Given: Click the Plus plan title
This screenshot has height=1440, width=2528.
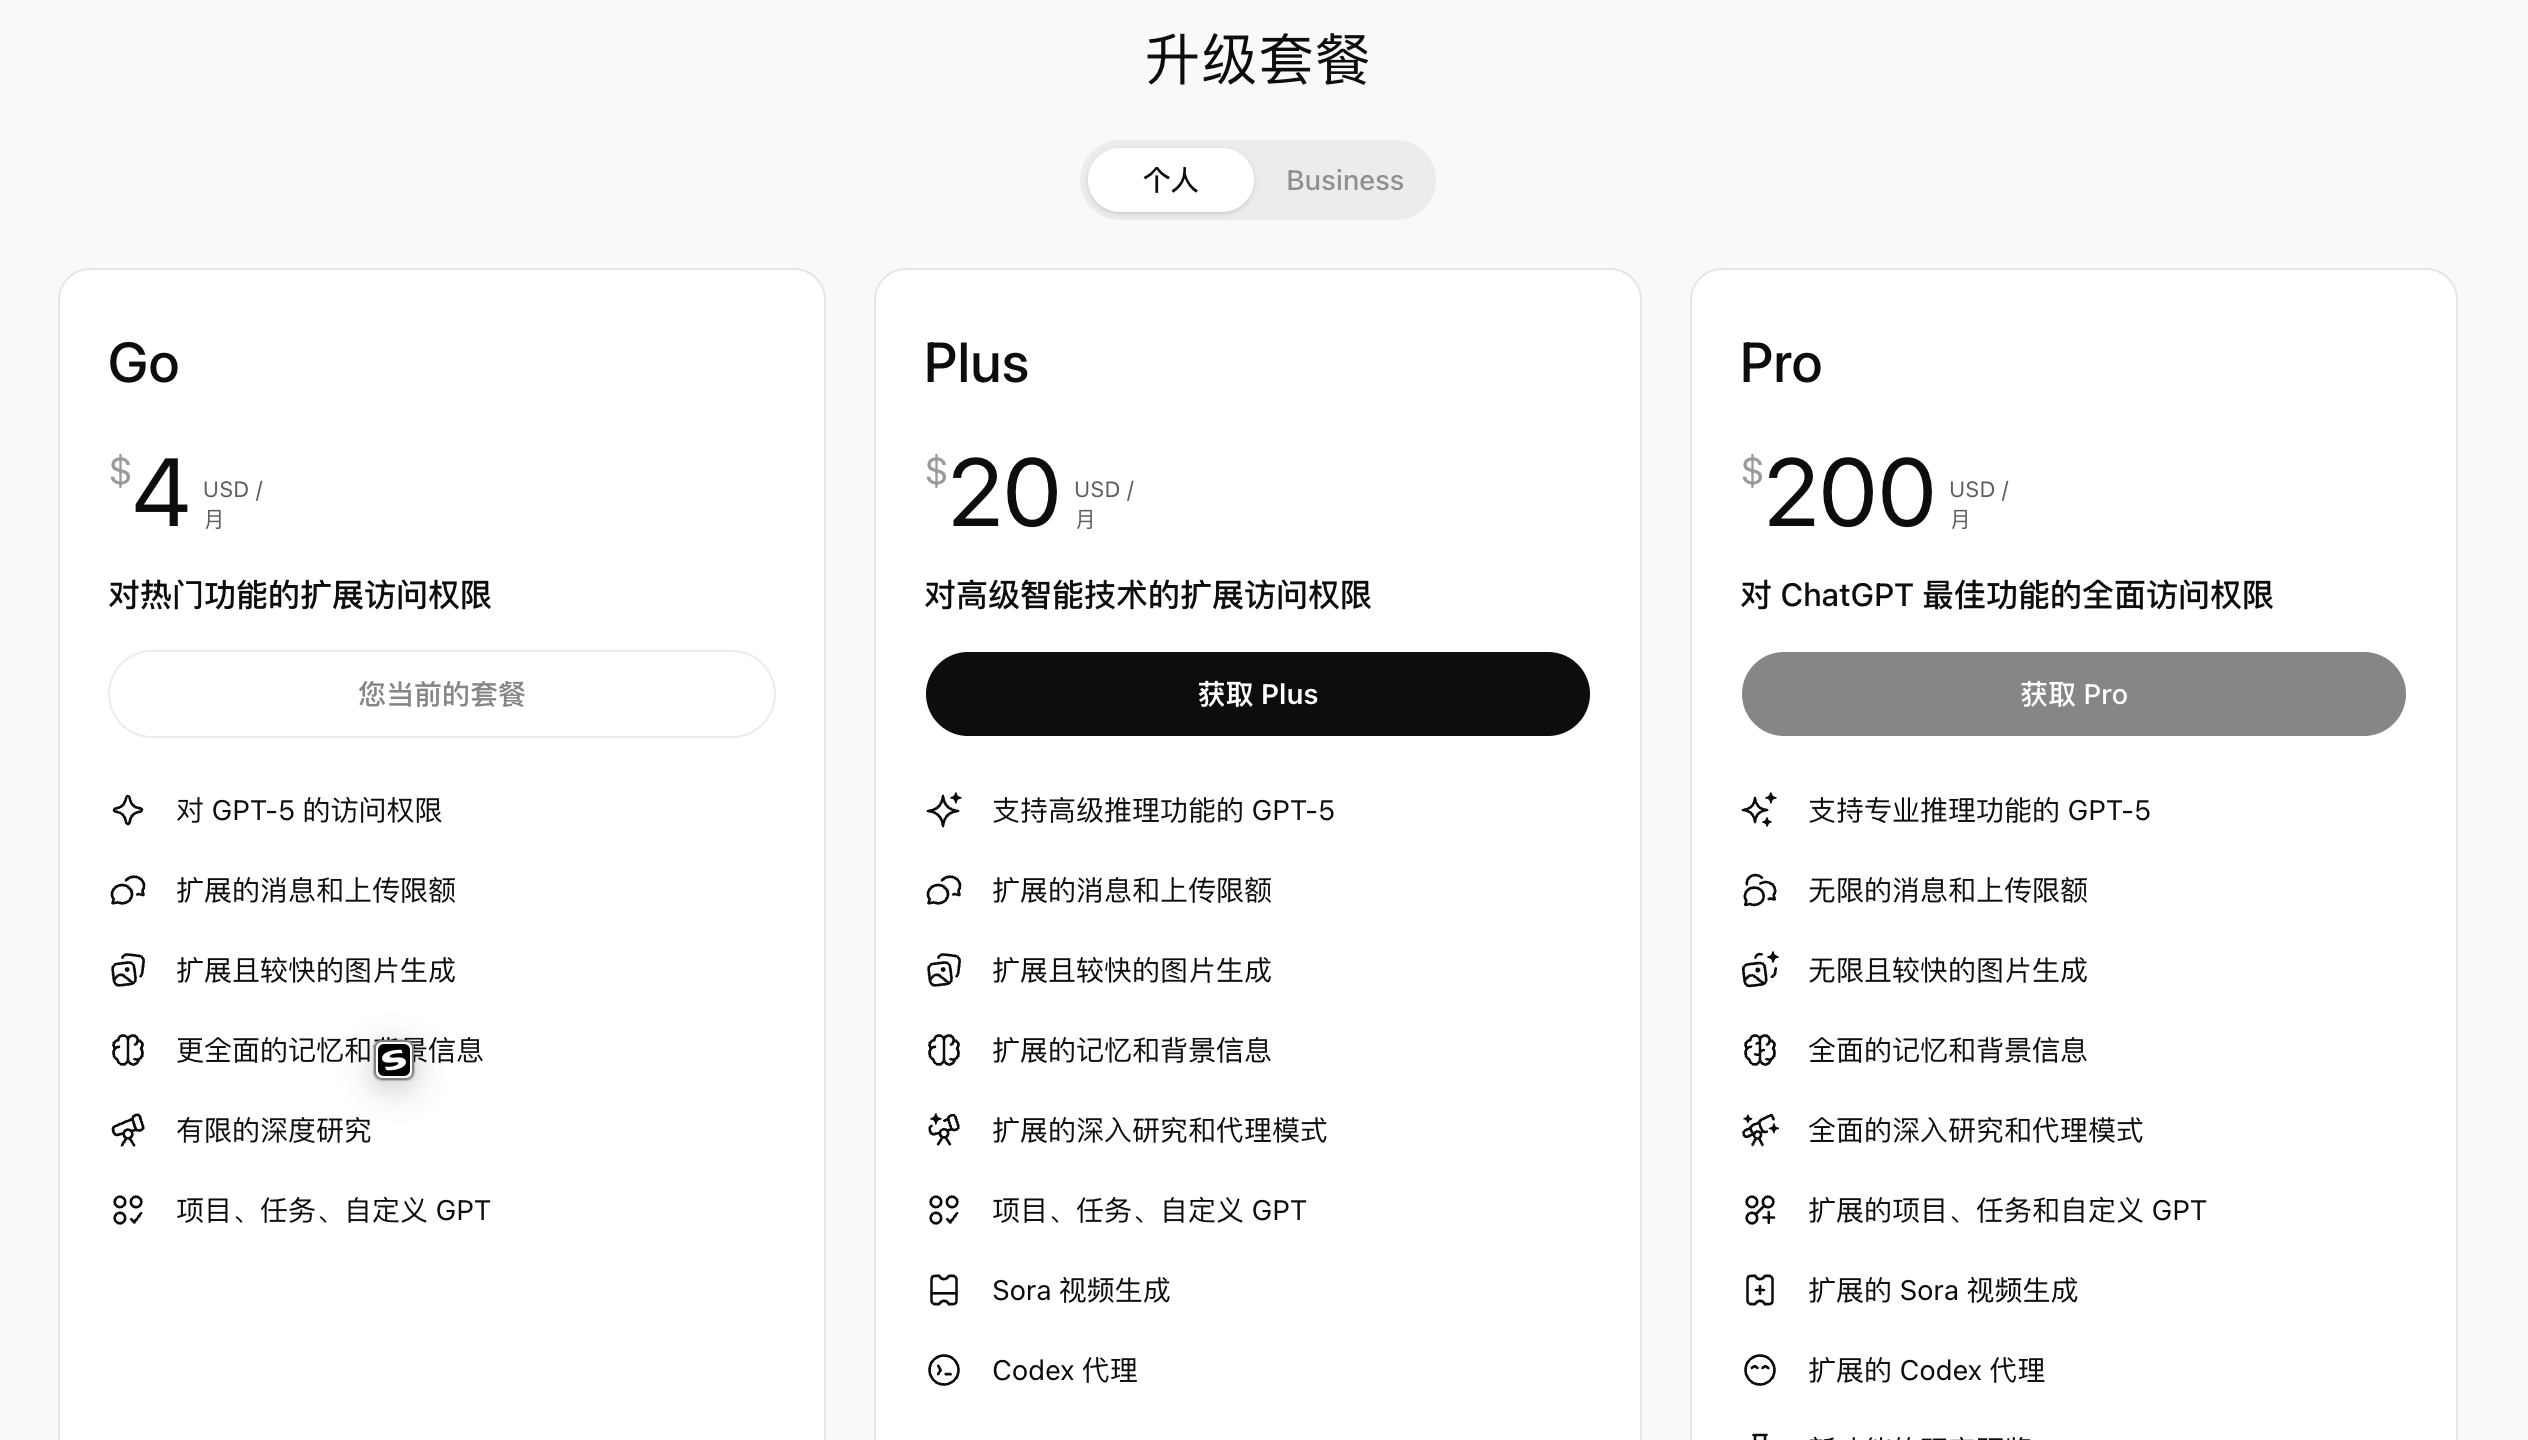Looking at the screenshot, I should click(x=976, y=363).
